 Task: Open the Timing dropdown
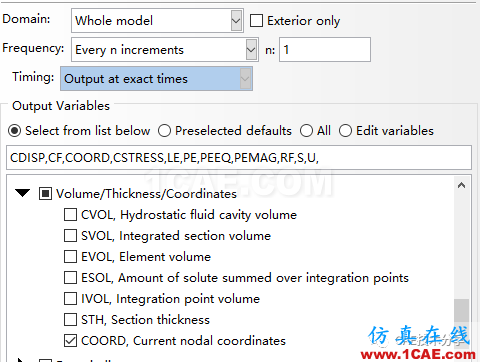(156, 79)
